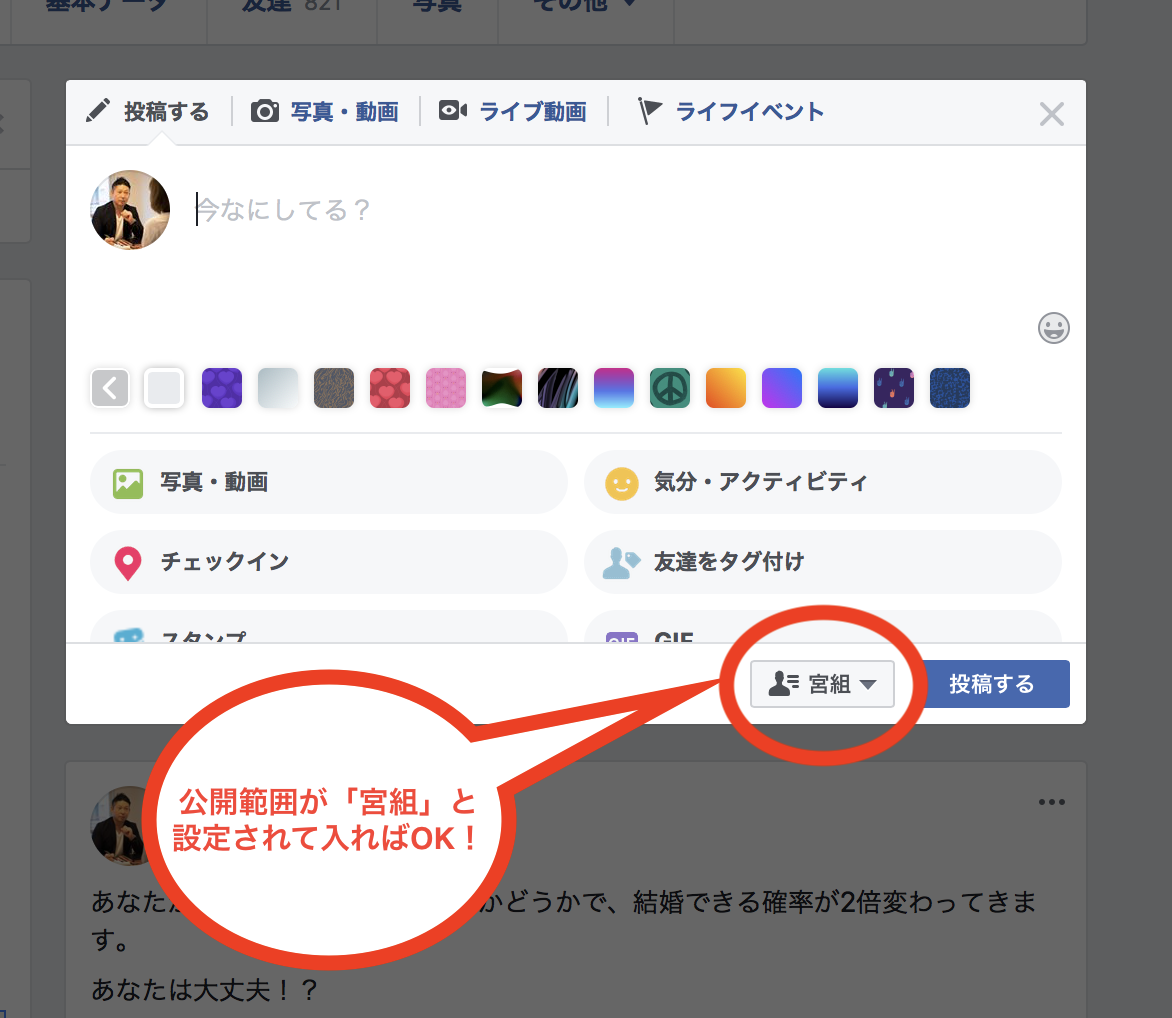This screenshot has height=1018, width=1172.
Task: Click the red location pin icon for チェックイン
Action: (x=128, y=564)
